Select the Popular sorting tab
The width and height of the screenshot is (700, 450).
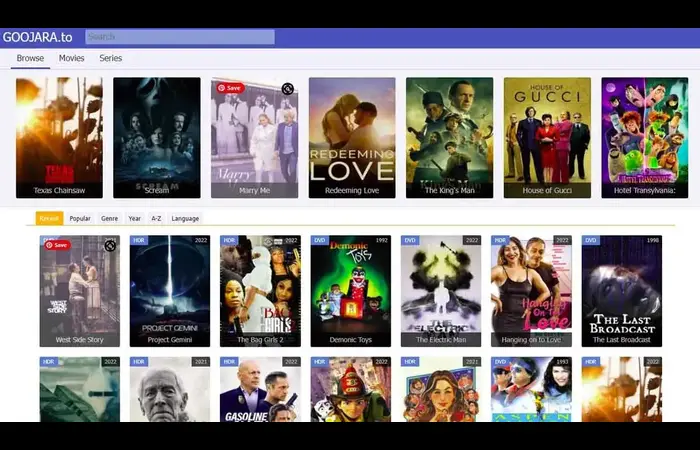[x=80, y=218]
